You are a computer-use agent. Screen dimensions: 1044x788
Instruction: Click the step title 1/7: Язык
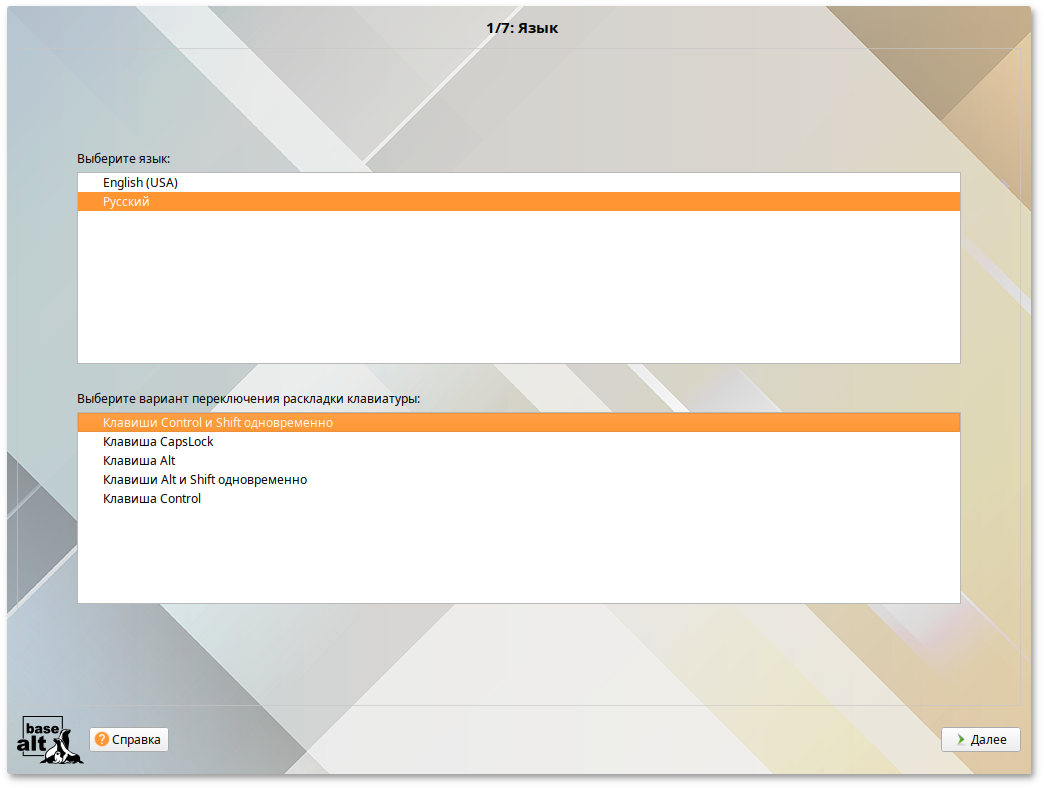pyautogui.click(x=522, y=28)
